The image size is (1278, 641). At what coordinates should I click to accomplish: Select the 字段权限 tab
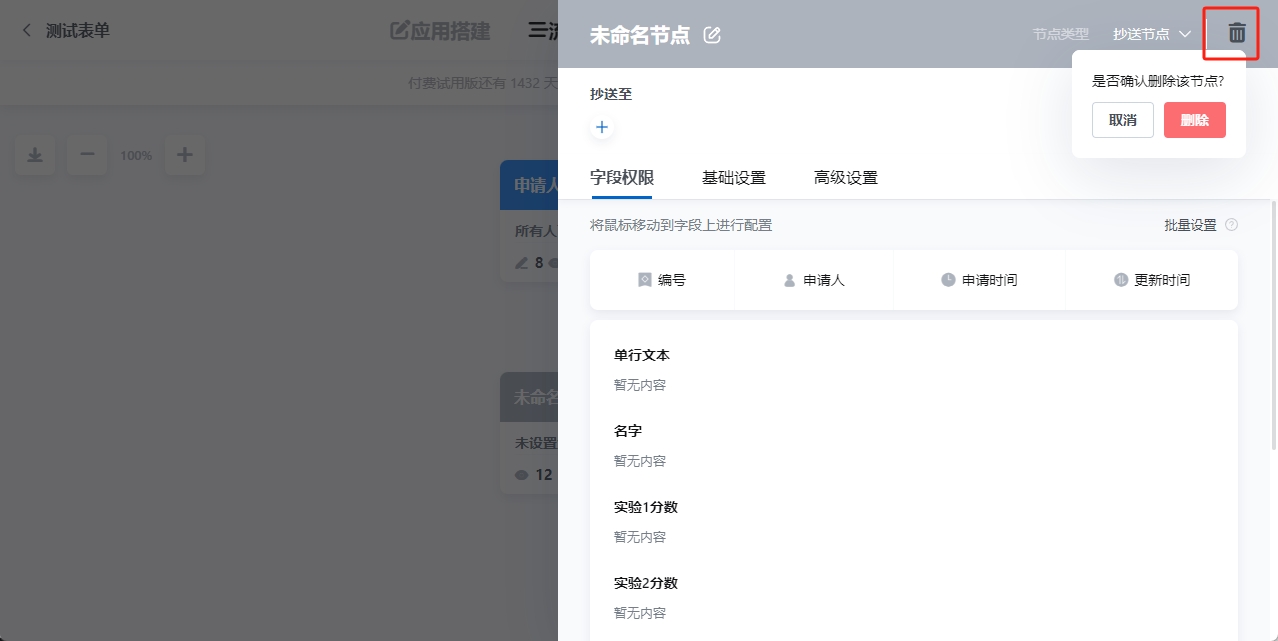point(621,178)
